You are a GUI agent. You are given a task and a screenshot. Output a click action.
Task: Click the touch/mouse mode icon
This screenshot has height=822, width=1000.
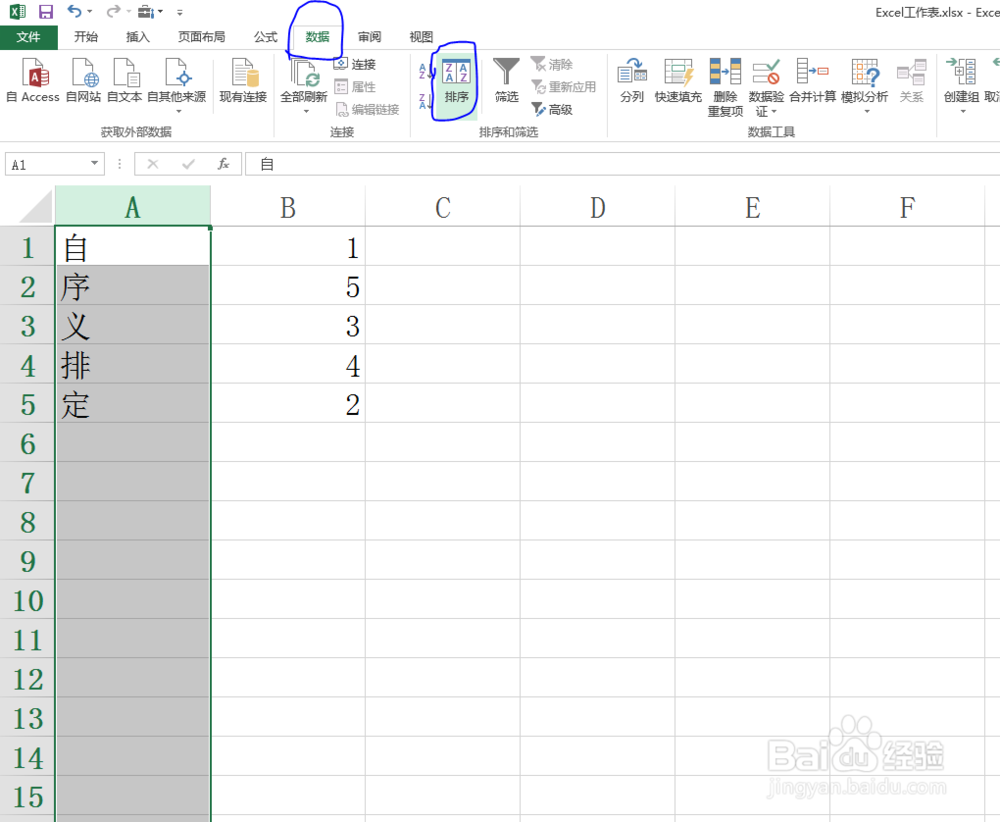[x=146, y=11]
